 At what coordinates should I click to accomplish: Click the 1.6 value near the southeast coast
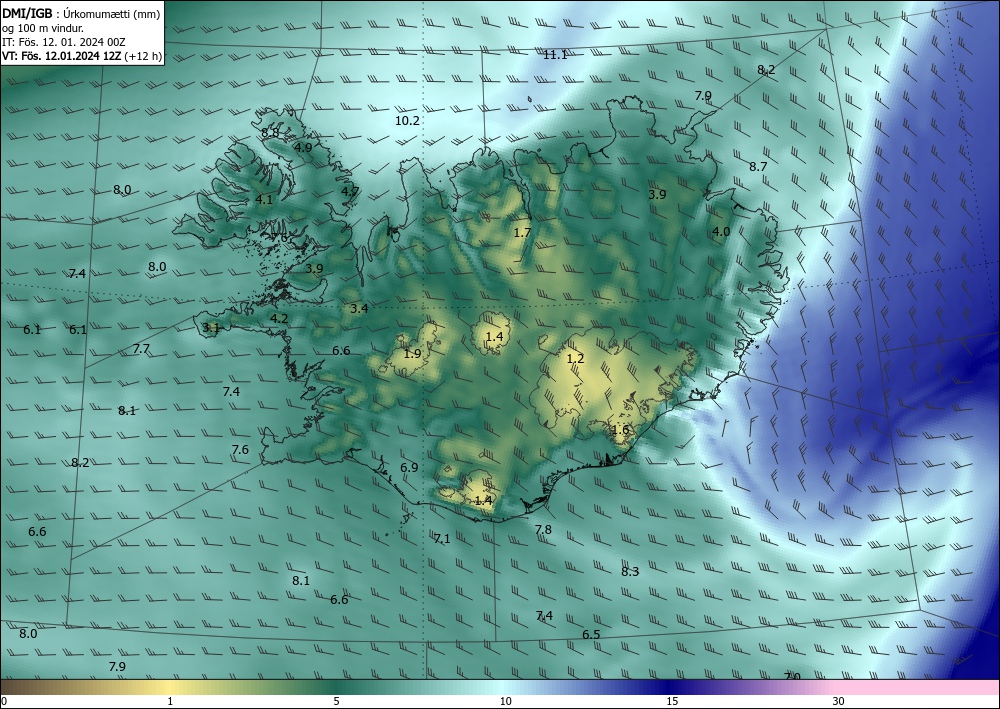pyautogui.click(x=620, y=430)
